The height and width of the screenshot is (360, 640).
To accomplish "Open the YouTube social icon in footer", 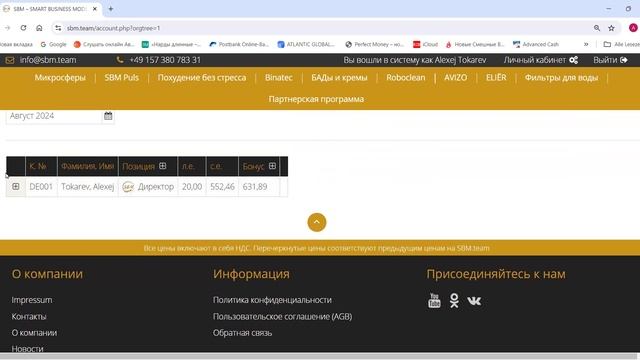I will [x=434, y=300].
